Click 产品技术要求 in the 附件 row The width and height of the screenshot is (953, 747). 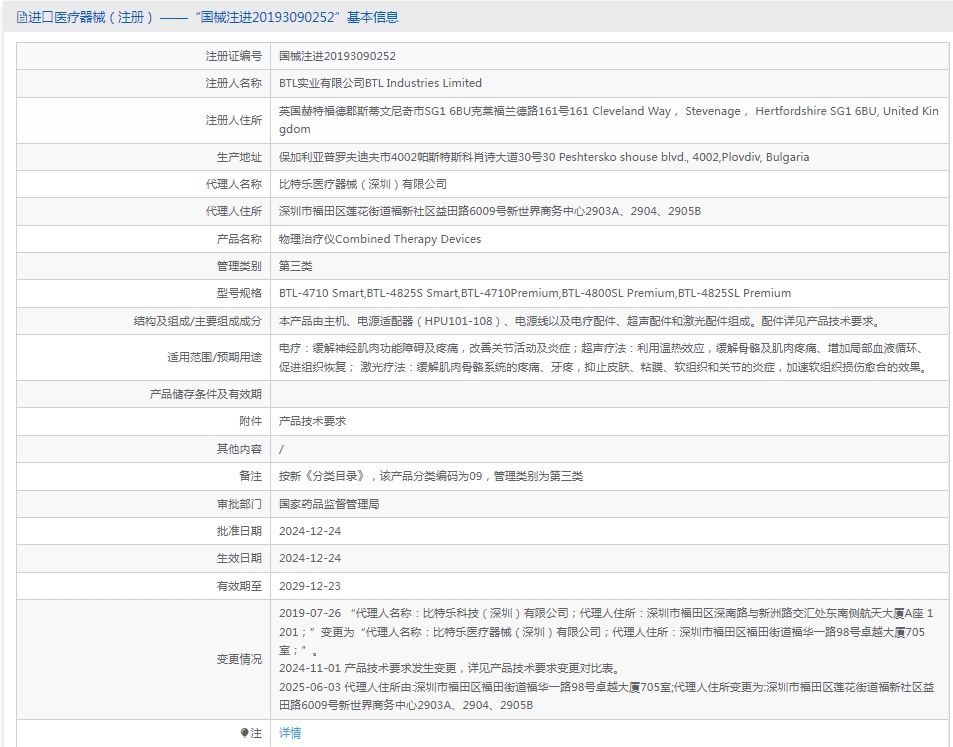coord(312,421)
